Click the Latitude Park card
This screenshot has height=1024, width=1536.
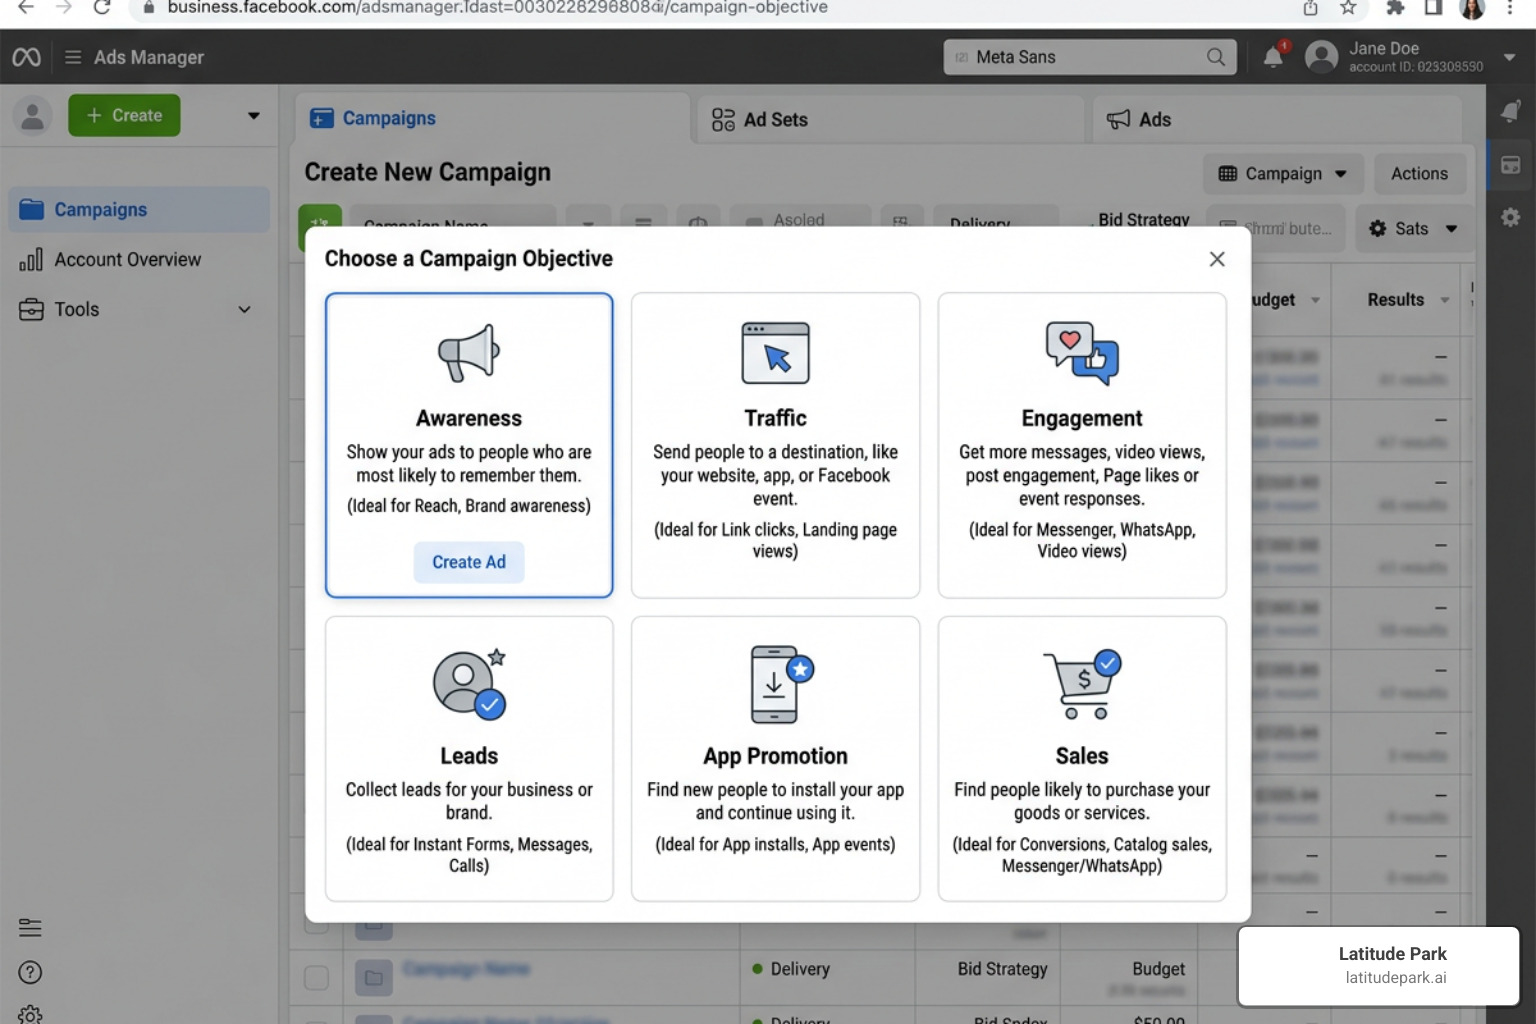tap(1379, 966)
